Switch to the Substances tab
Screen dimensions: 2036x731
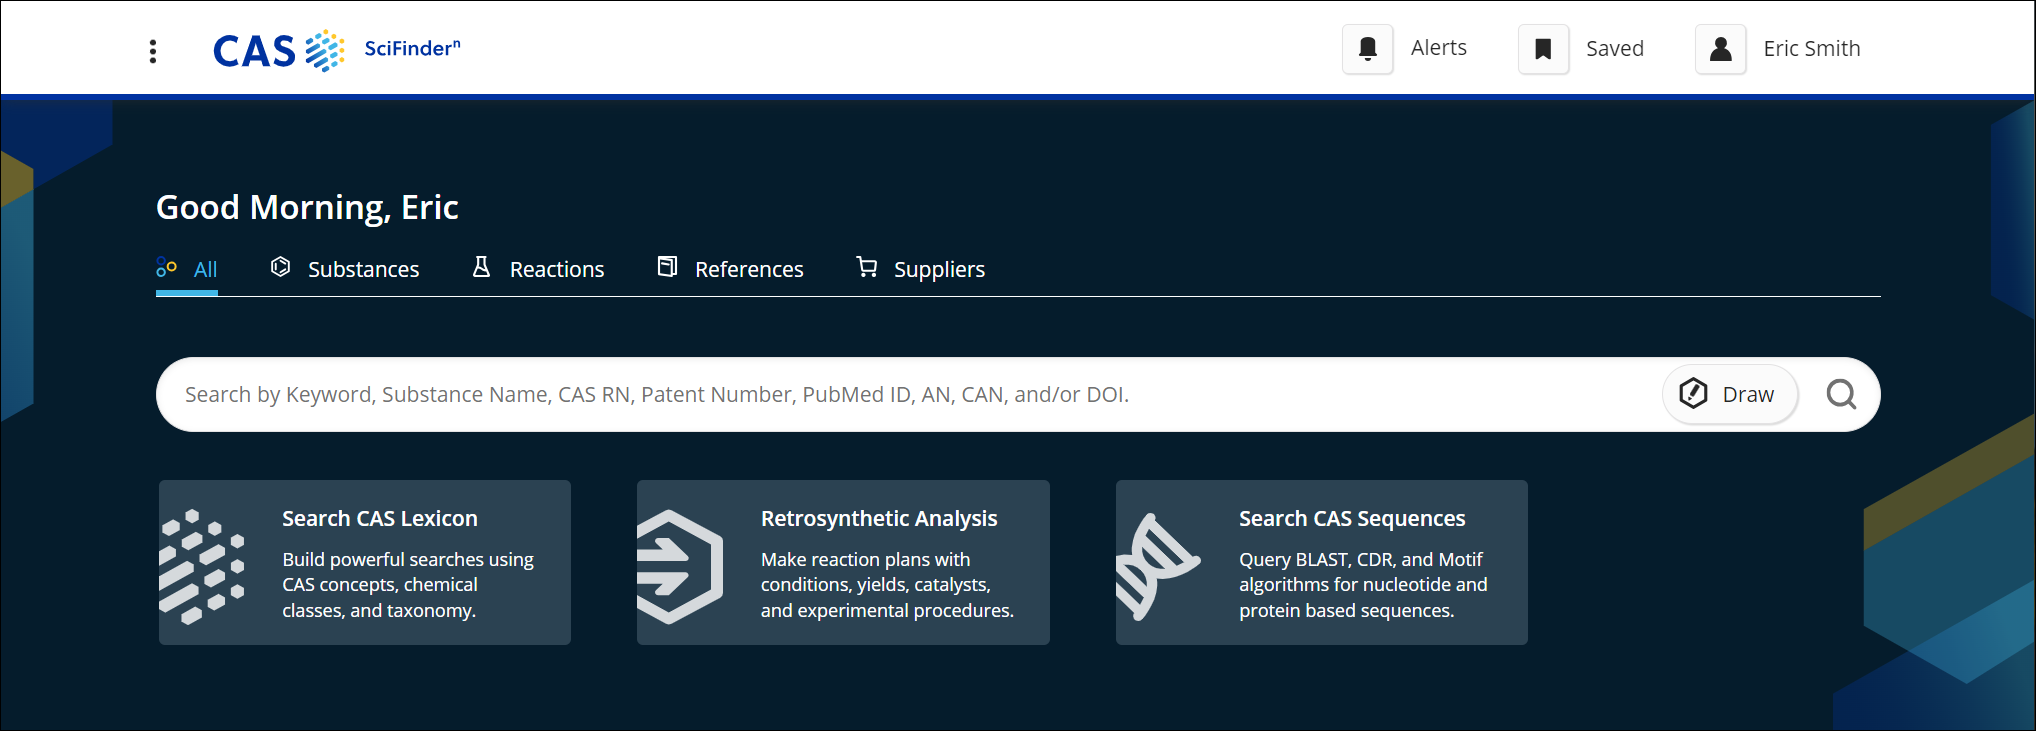pyautogui.click(x=345, y=269)
